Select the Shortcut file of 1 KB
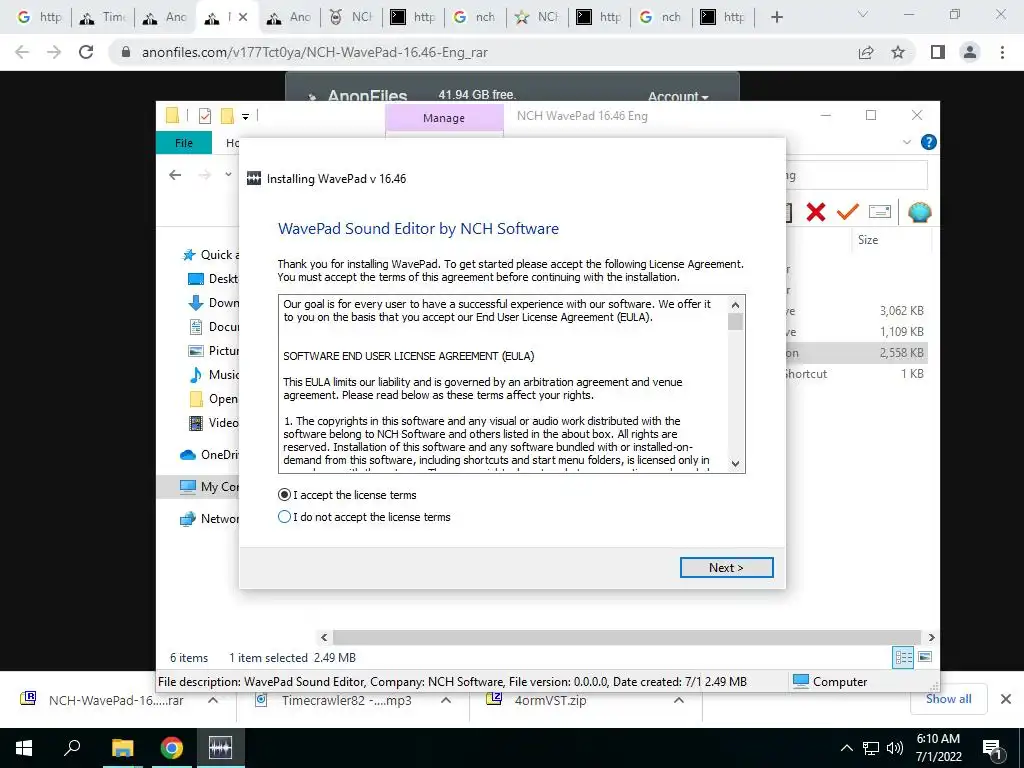1024x768 pixels. [856, 374]
